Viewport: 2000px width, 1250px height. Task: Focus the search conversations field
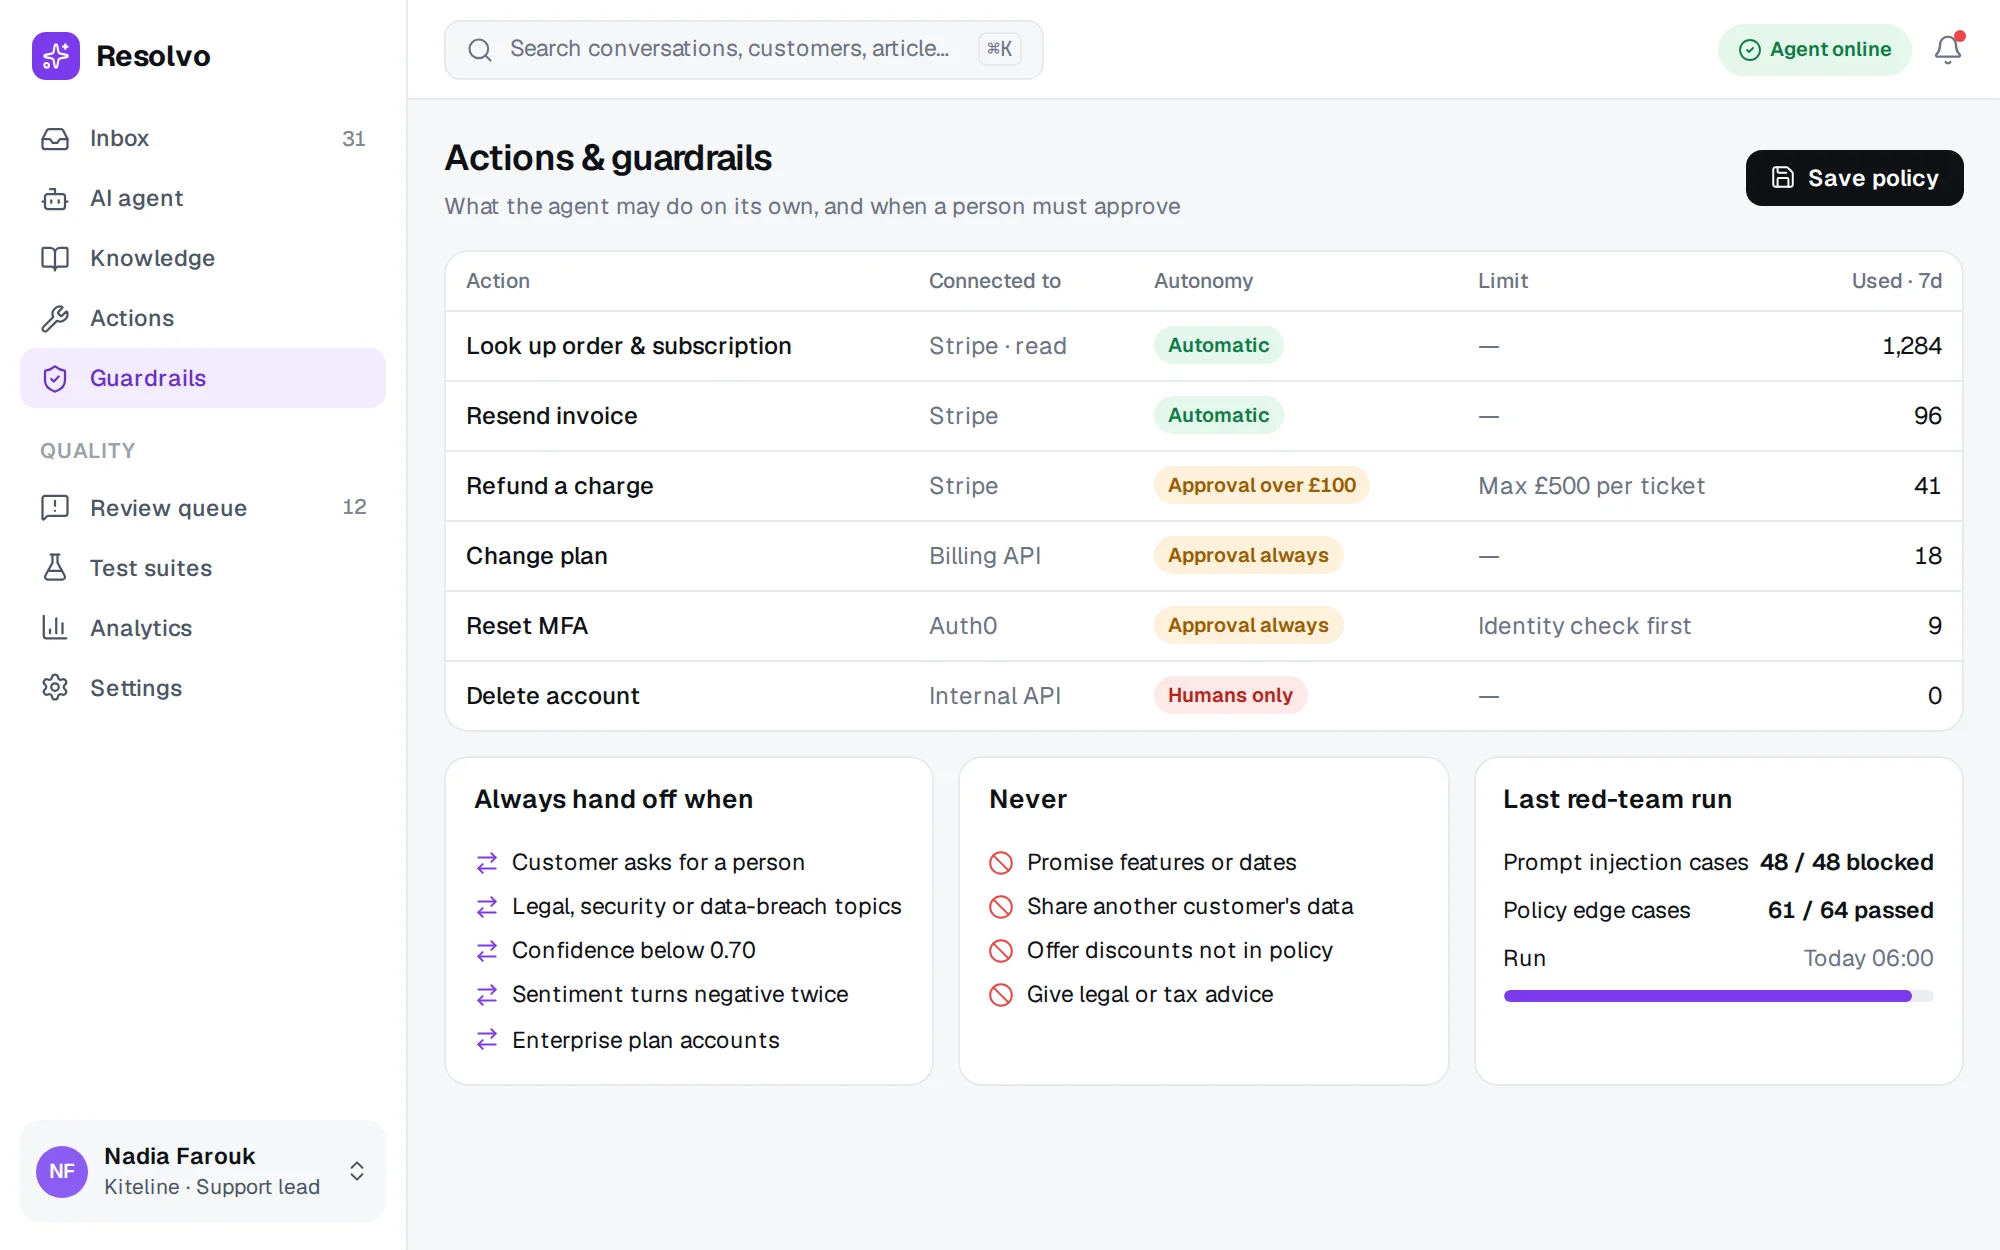[744, 50]
